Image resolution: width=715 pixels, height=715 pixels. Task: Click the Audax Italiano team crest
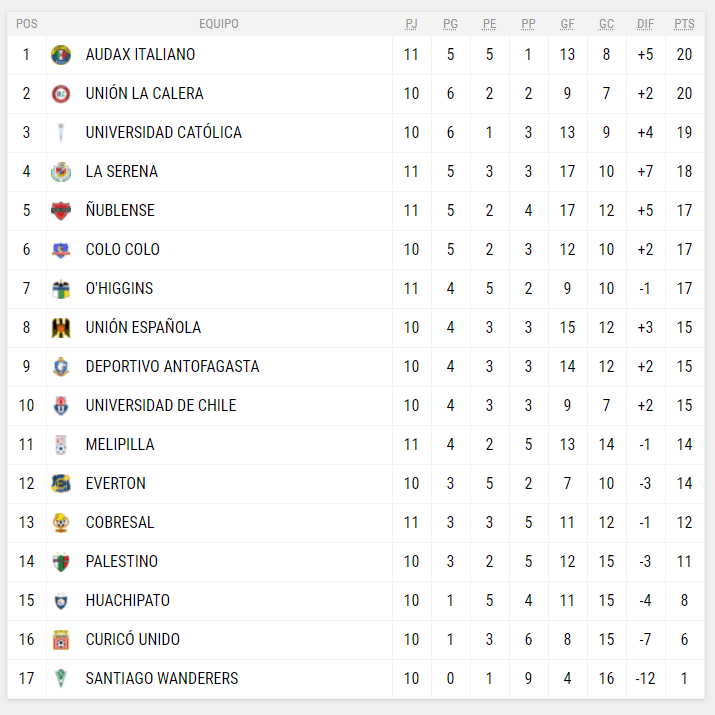(61, 55)
